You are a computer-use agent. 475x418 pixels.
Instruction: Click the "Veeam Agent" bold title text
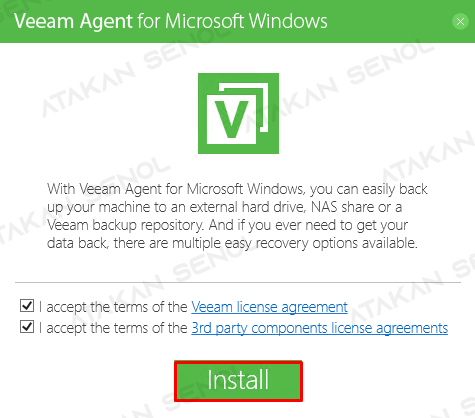pos(73,22)
